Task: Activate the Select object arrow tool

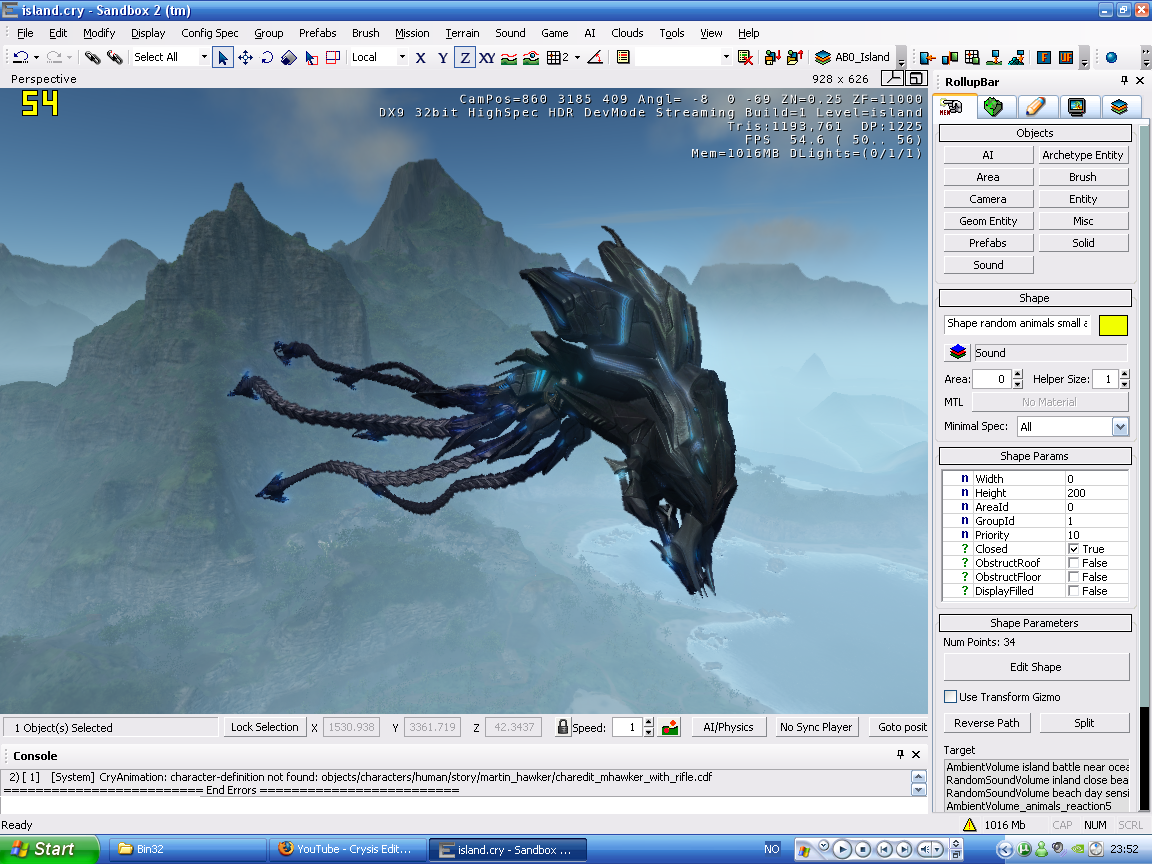Action: [223, 57]
